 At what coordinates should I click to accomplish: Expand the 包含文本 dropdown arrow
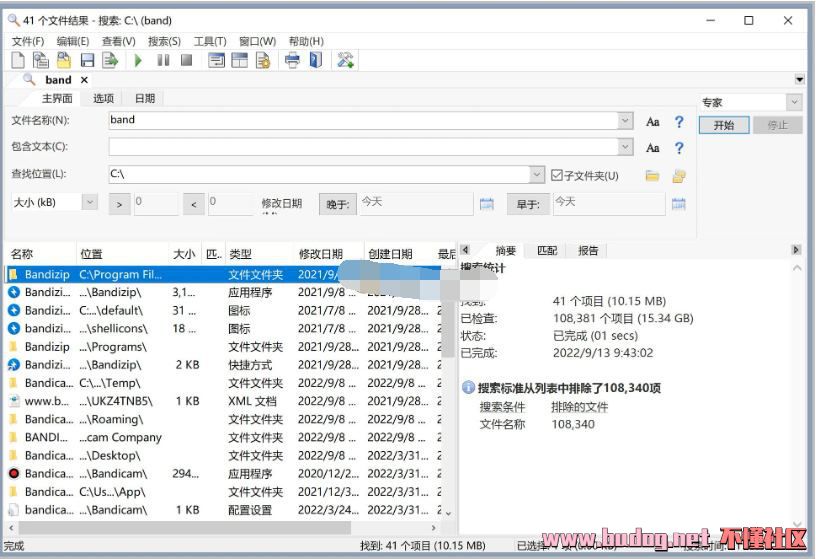[x=625, y=147]
